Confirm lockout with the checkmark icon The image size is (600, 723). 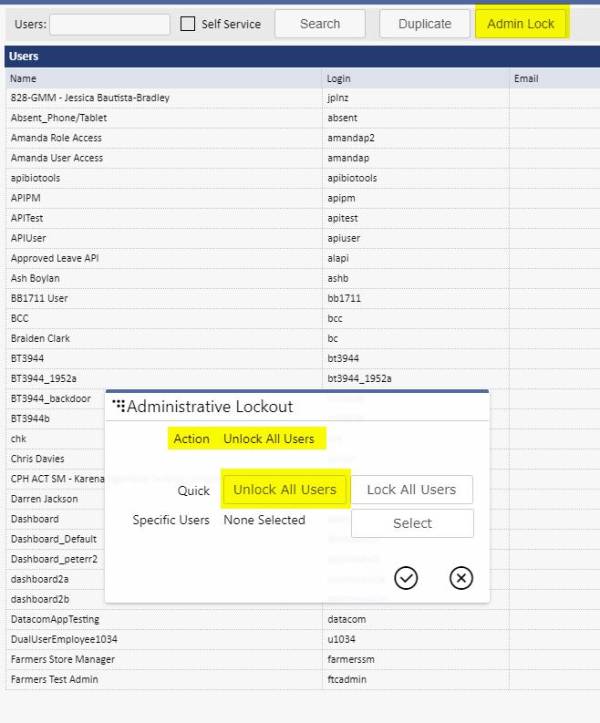tap(406, 578)
